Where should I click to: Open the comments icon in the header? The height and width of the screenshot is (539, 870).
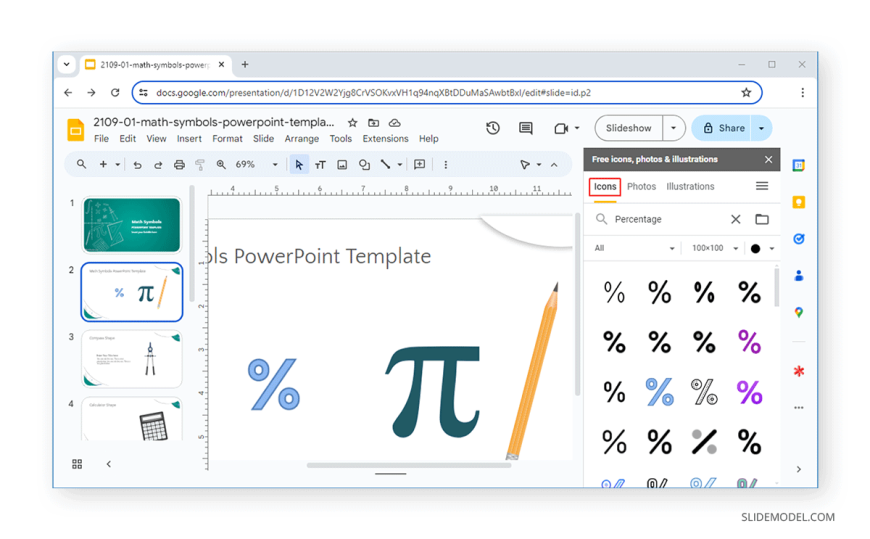pos(525,128)
